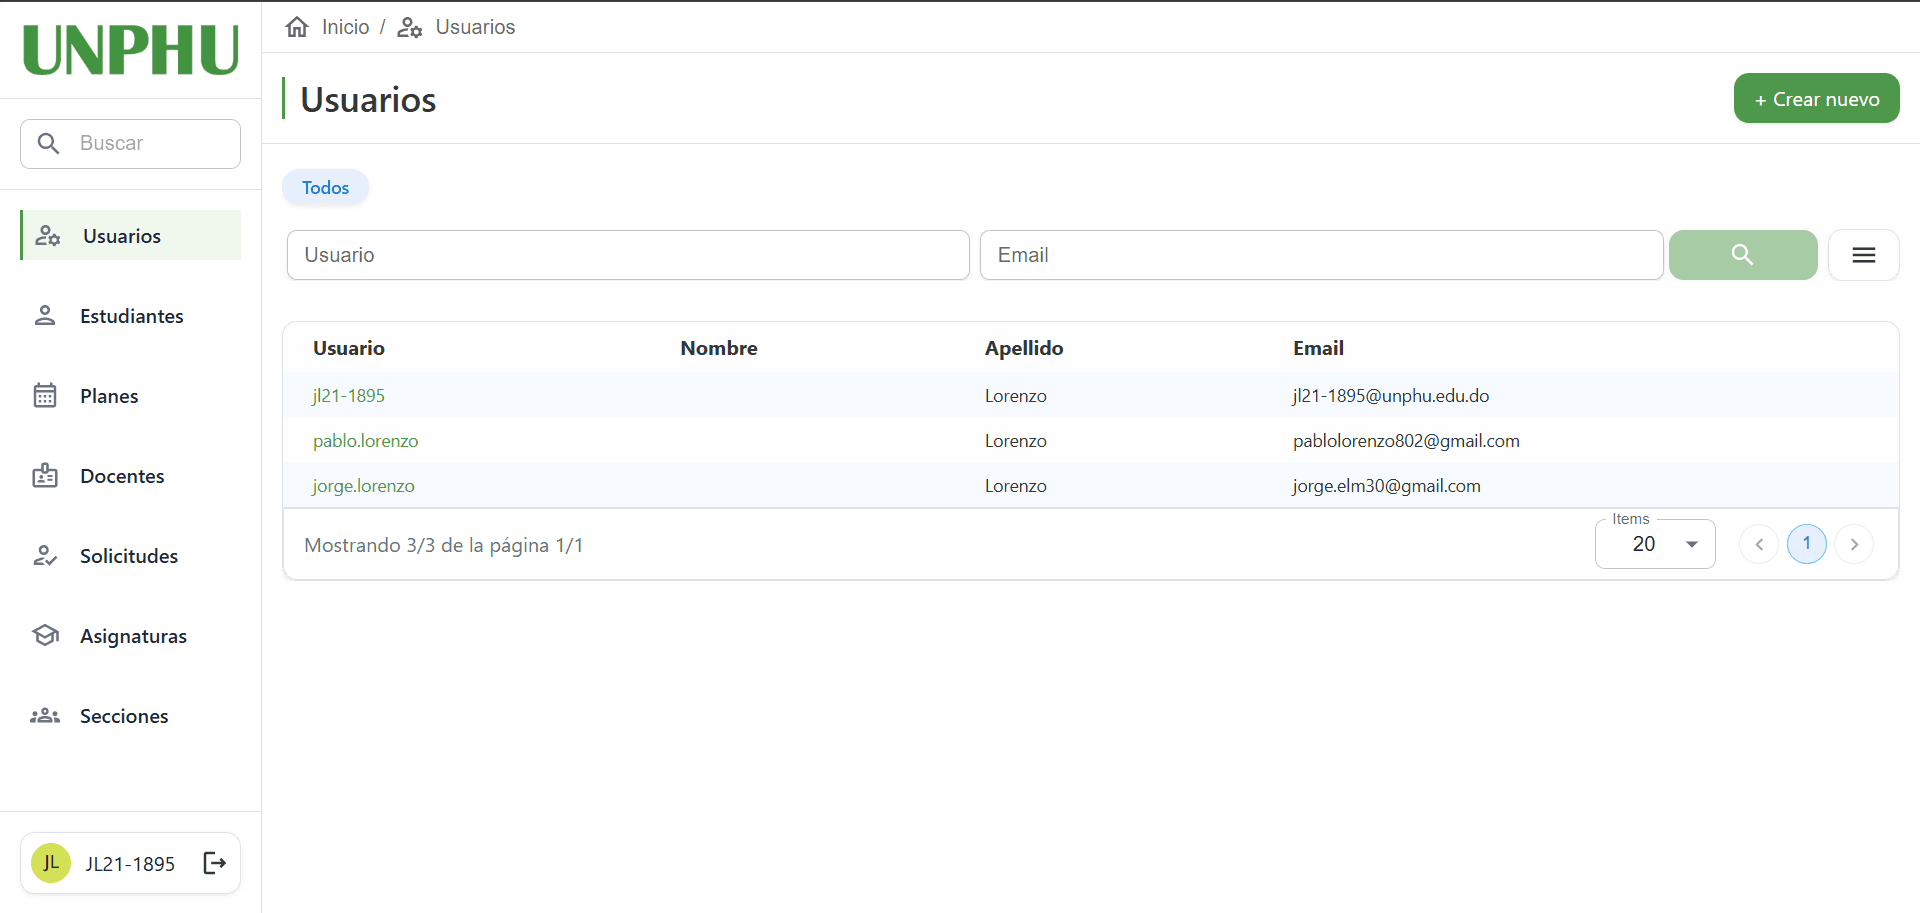Image resolution: width=1920 pixels, height=913 pixels.
Task: Click the Asignaturas graduation cap icon
Action: (45, 636)
